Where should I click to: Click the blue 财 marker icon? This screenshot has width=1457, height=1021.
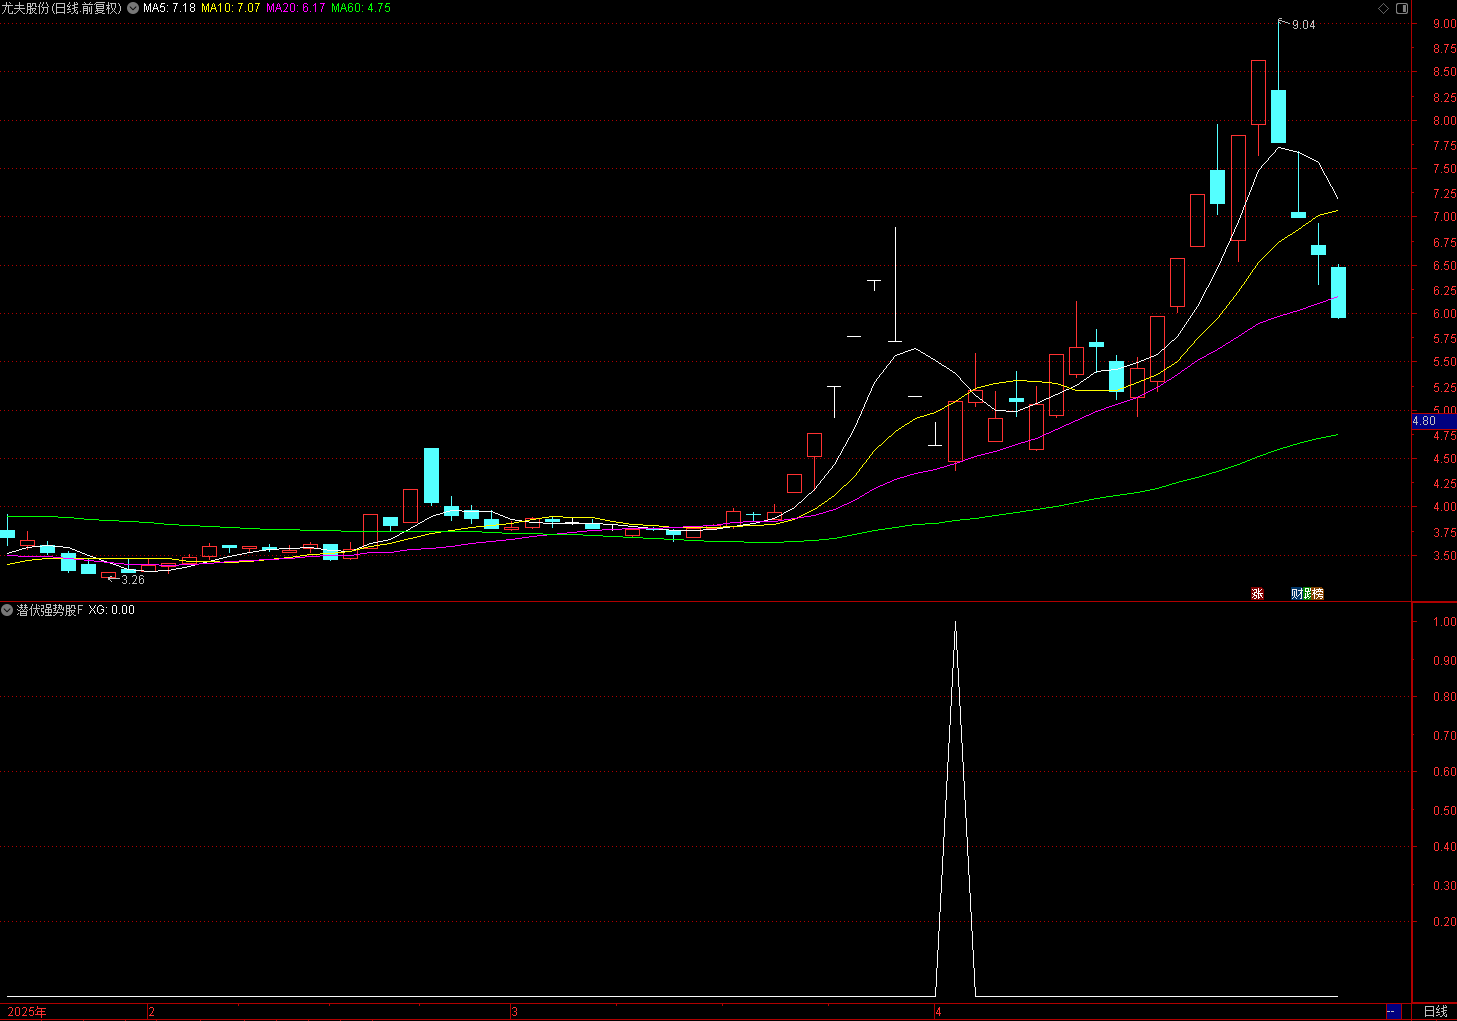coord(1296,594)
